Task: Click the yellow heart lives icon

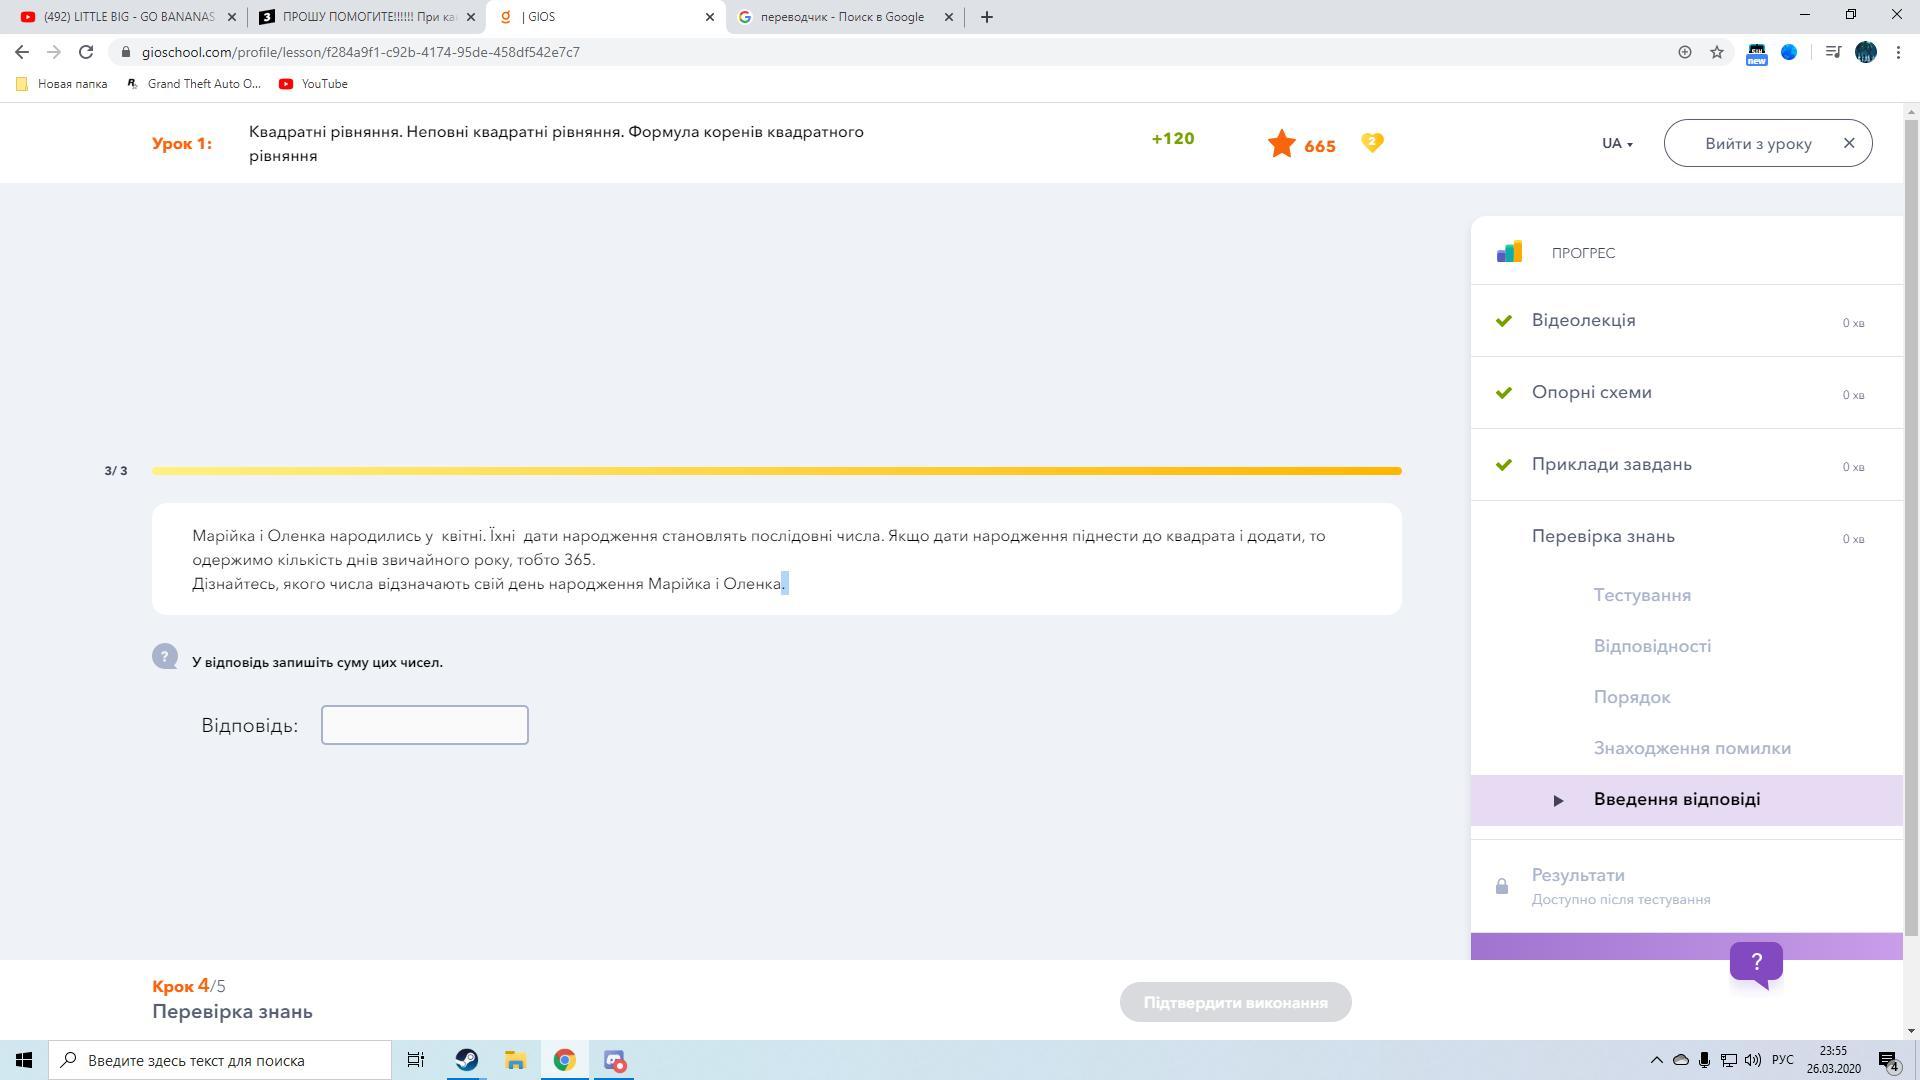Action: [1372, 143]
